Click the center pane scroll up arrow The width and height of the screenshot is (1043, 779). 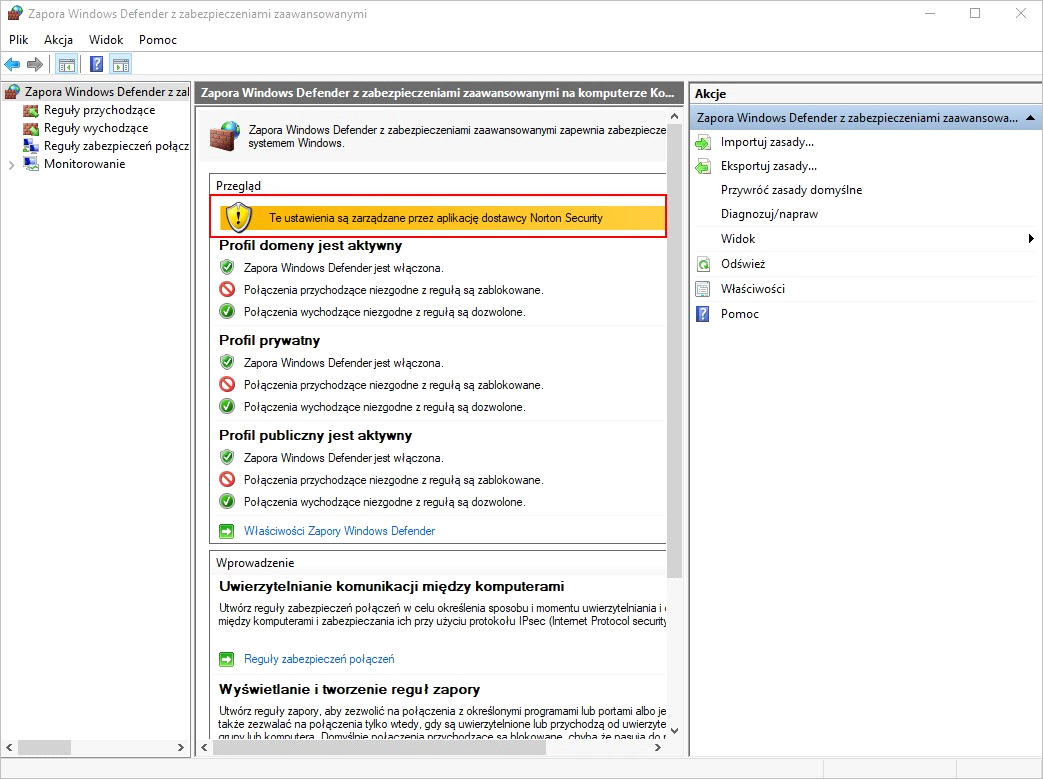pos(674,116)
